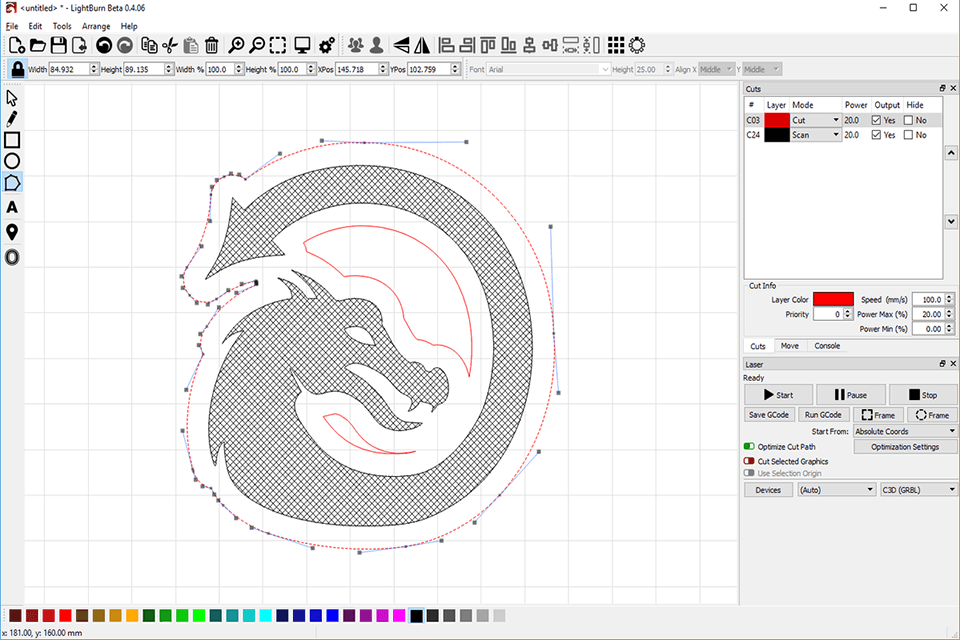The width and height of the screenshot is (960, 640).
Task: Activate the Zoom In toolbar icon
Action: 237,45
